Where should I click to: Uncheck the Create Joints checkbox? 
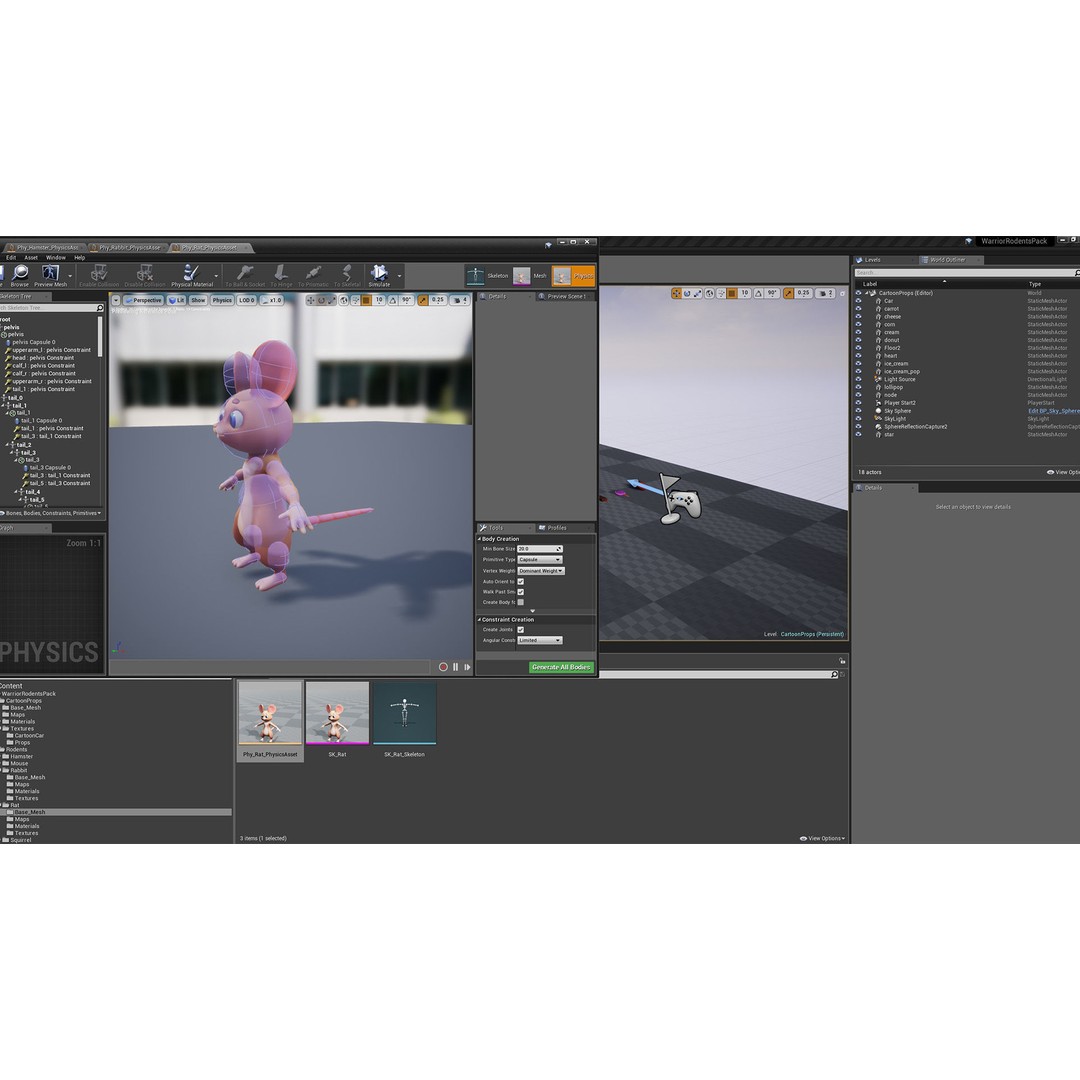(521, 630)
